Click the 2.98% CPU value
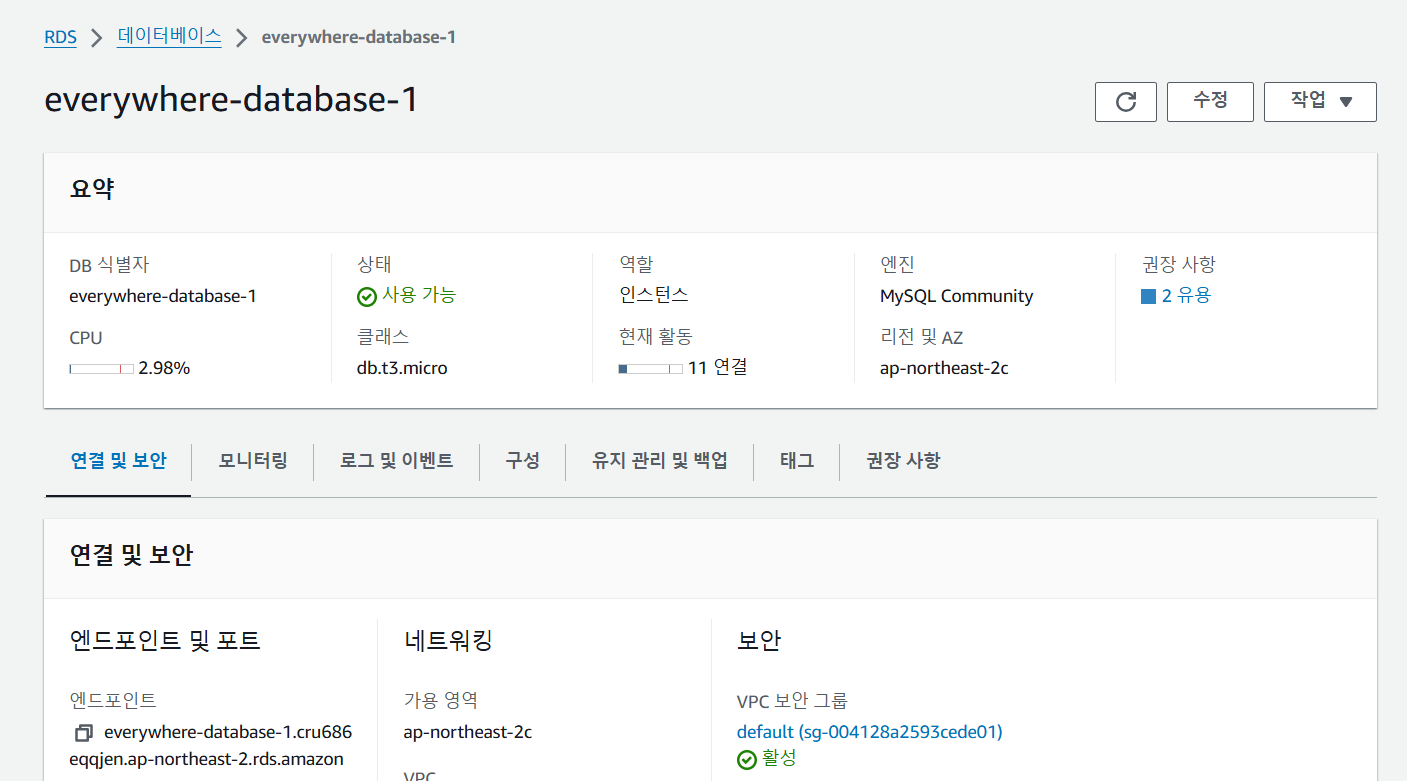Viewport: 1407px width, 781px height. [x=164, y=368]
